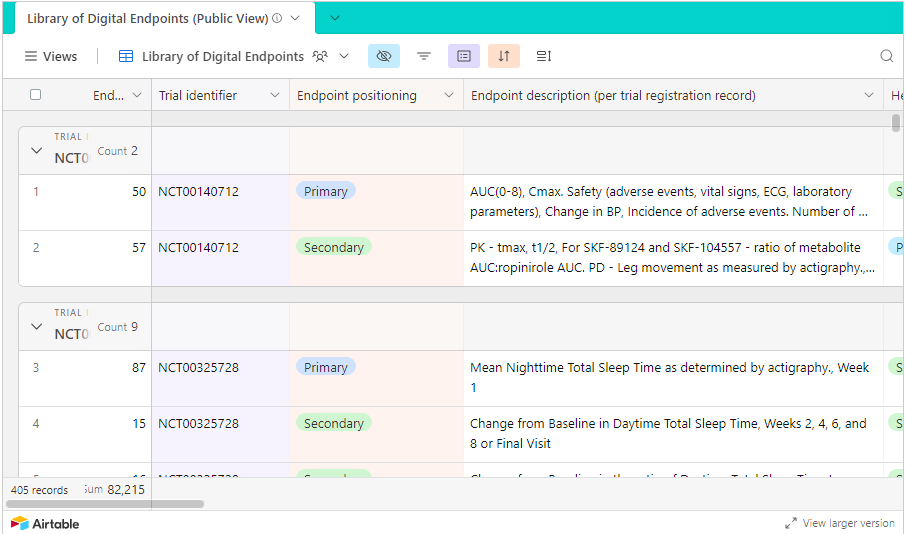
Task: Click the grid view table icon
Action: click(x=125, y=56)
